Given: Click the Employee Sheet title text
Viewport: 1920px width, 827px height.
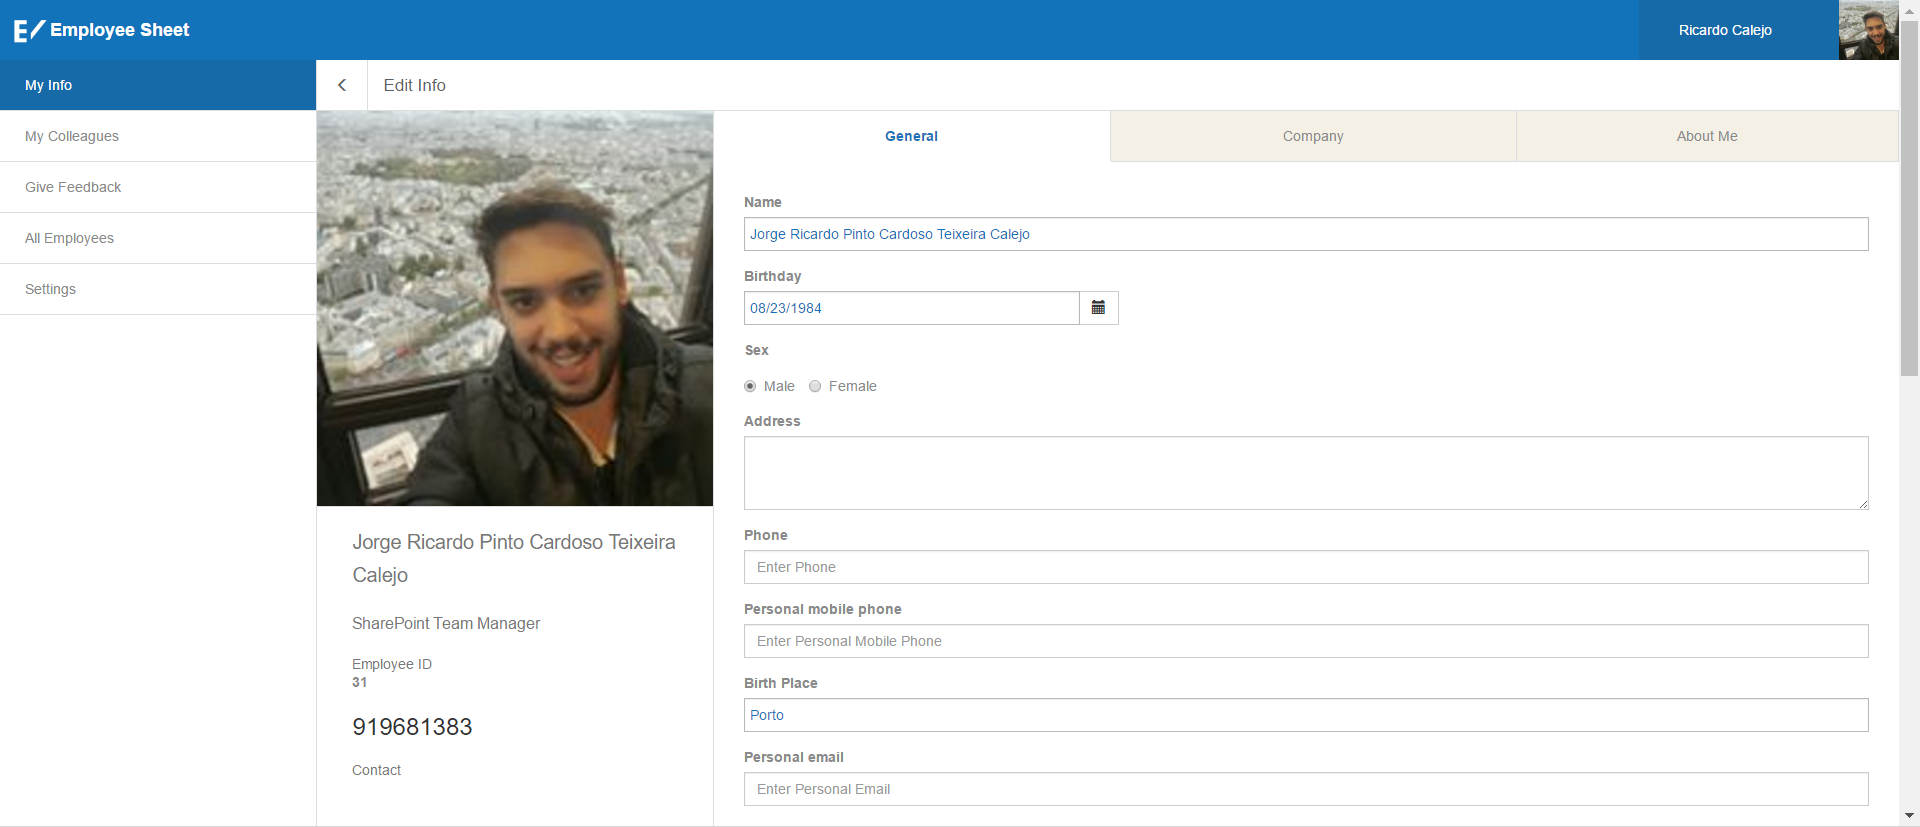Looking at the screenshot, I should (x=120, y=30).
